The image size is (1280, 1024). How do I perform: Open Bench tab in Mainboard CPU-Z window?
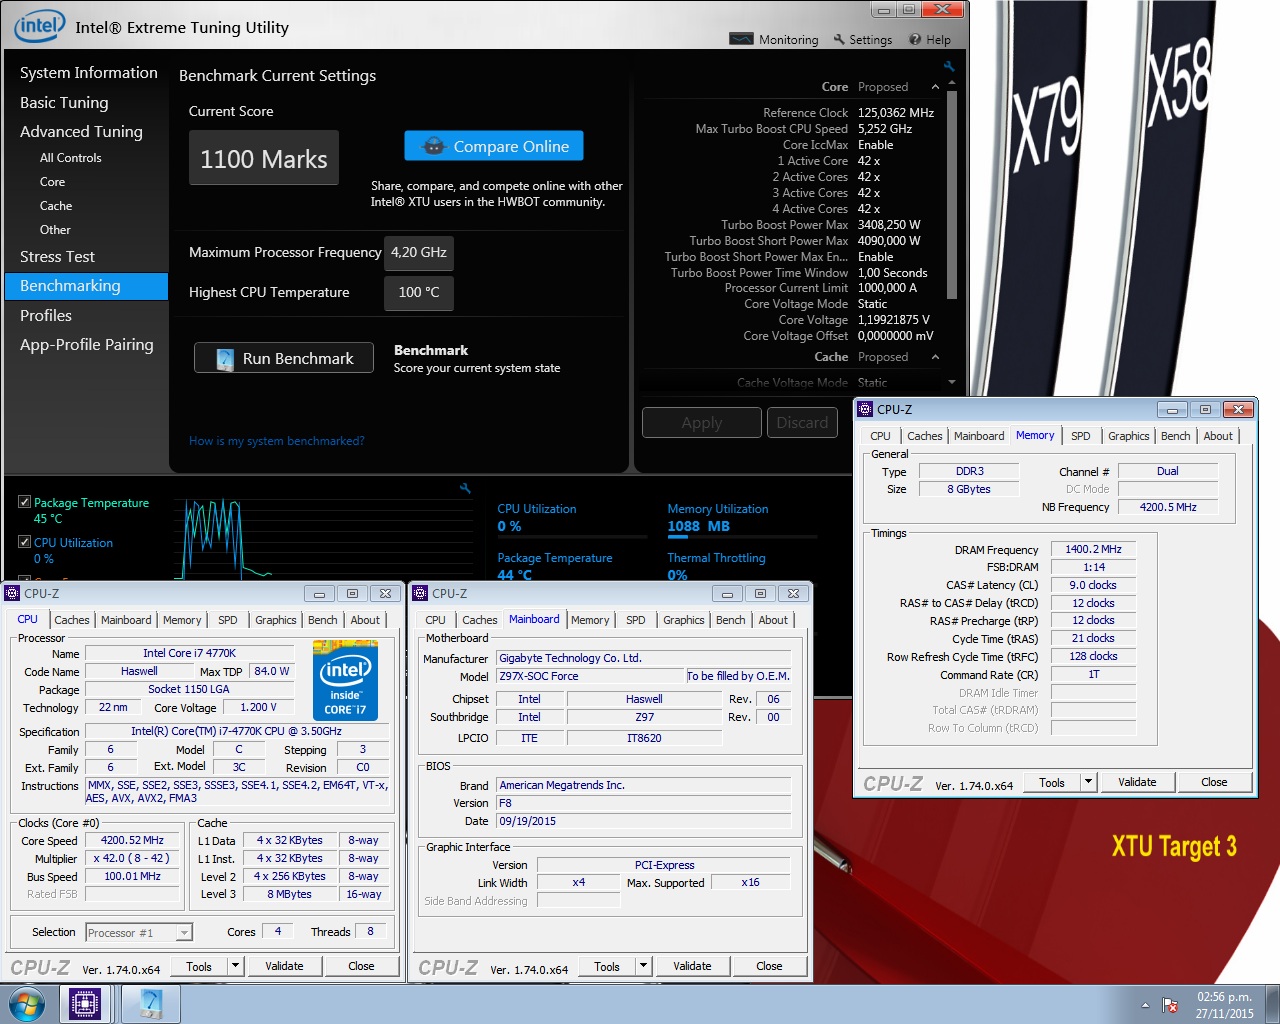[730, 620]
